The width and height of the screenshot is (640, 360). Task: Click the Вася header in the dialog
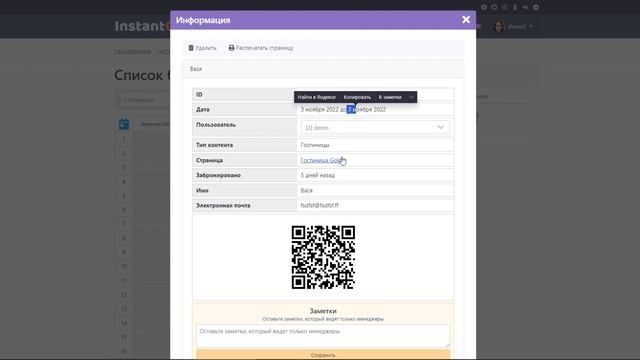[196, 69]
